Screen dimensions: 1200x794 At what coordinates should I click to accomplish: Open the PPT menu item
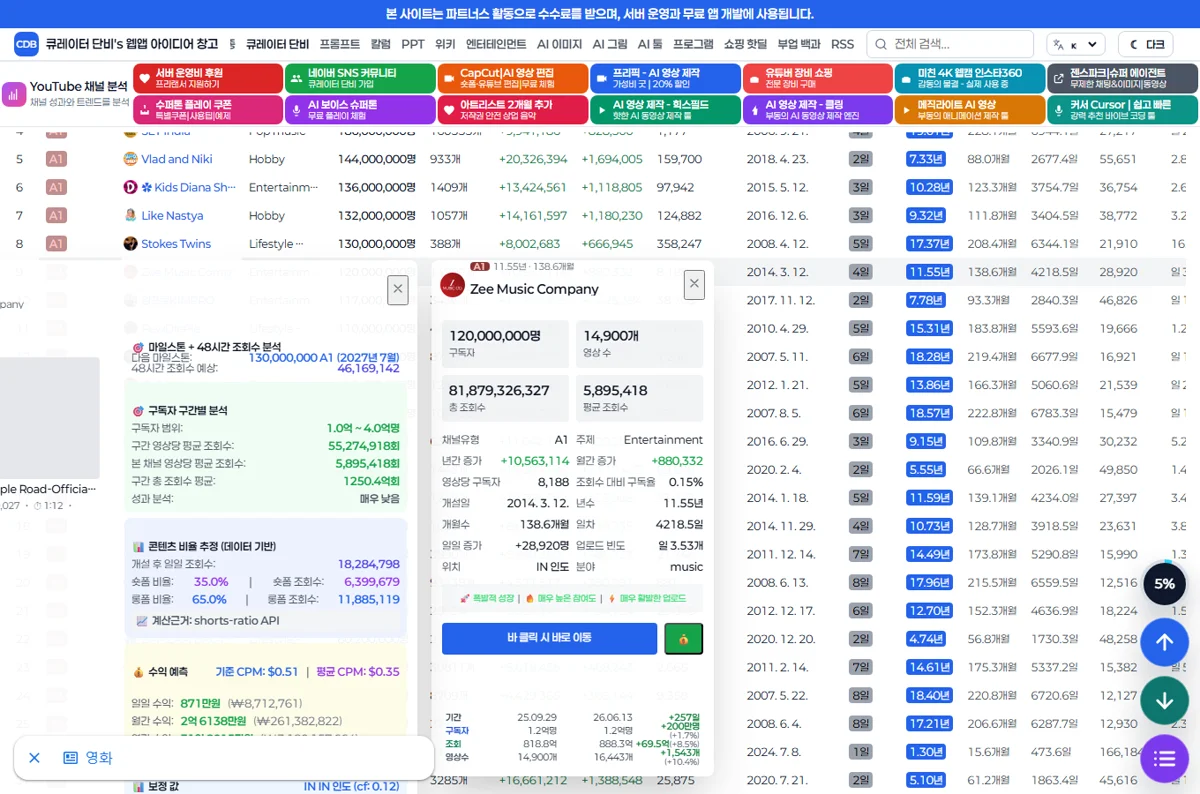(x=413, y=44)
